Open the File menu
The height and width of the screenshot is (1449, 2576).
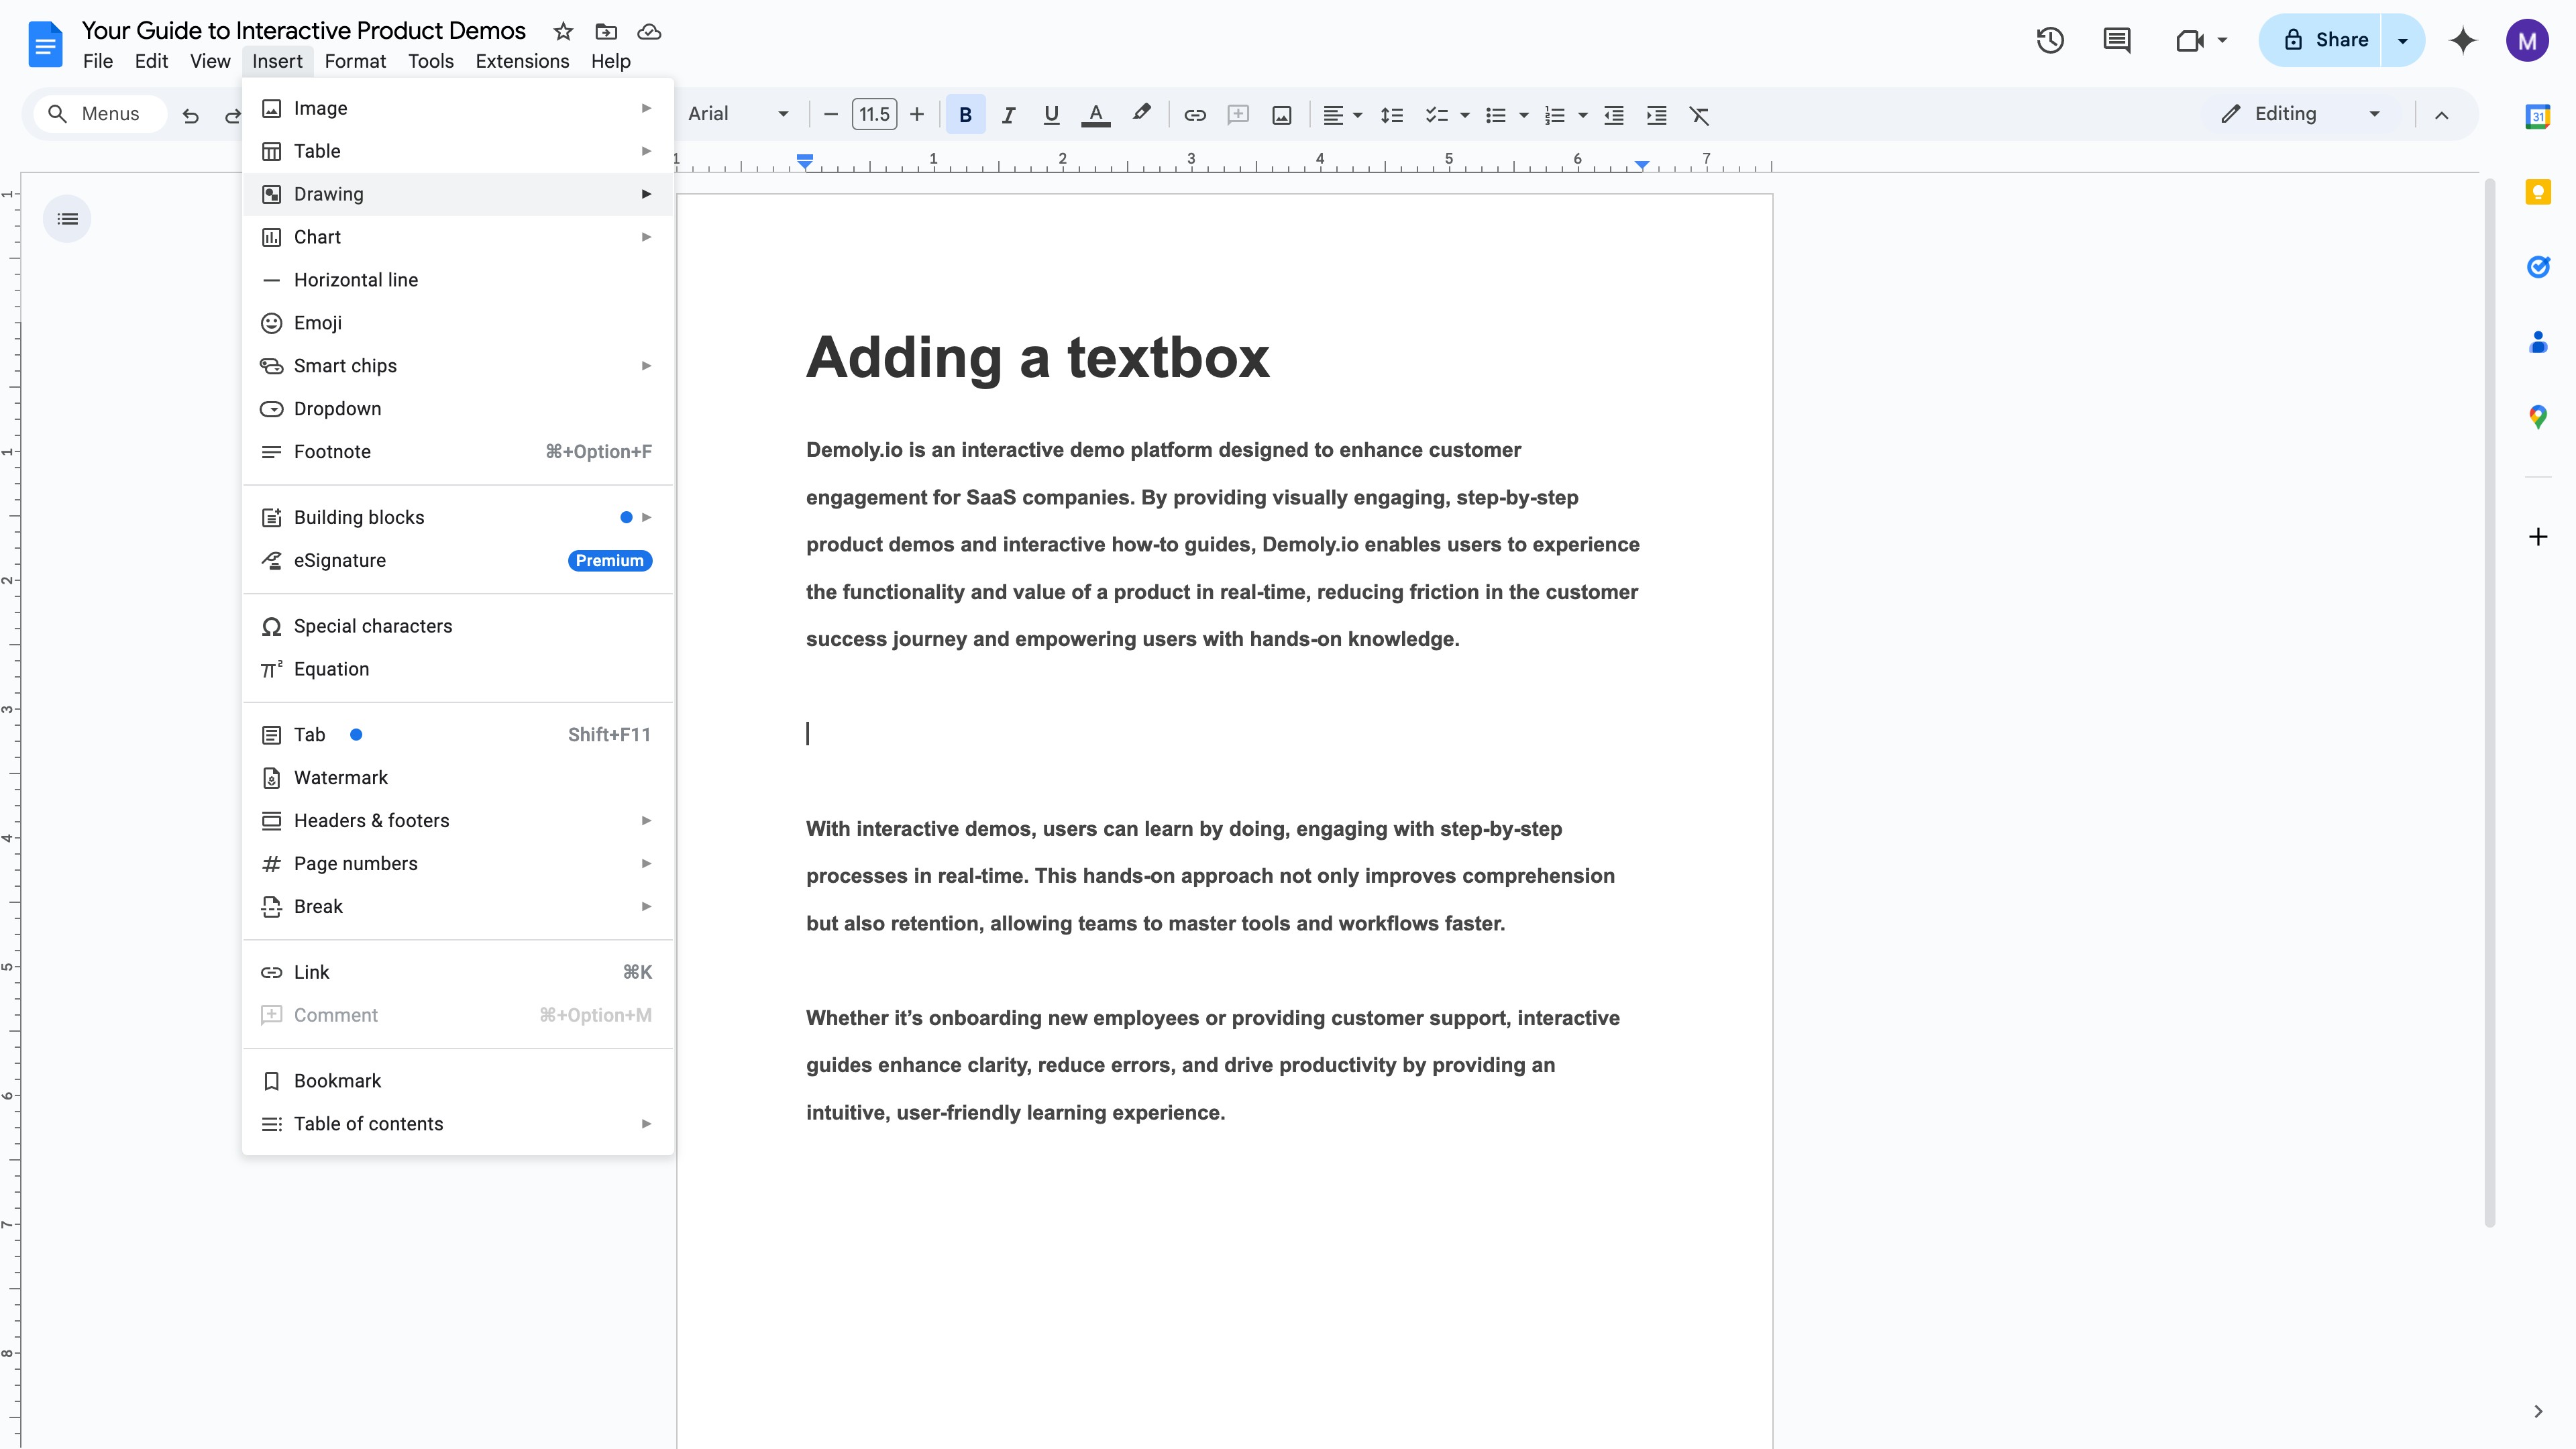coord(97,61)
